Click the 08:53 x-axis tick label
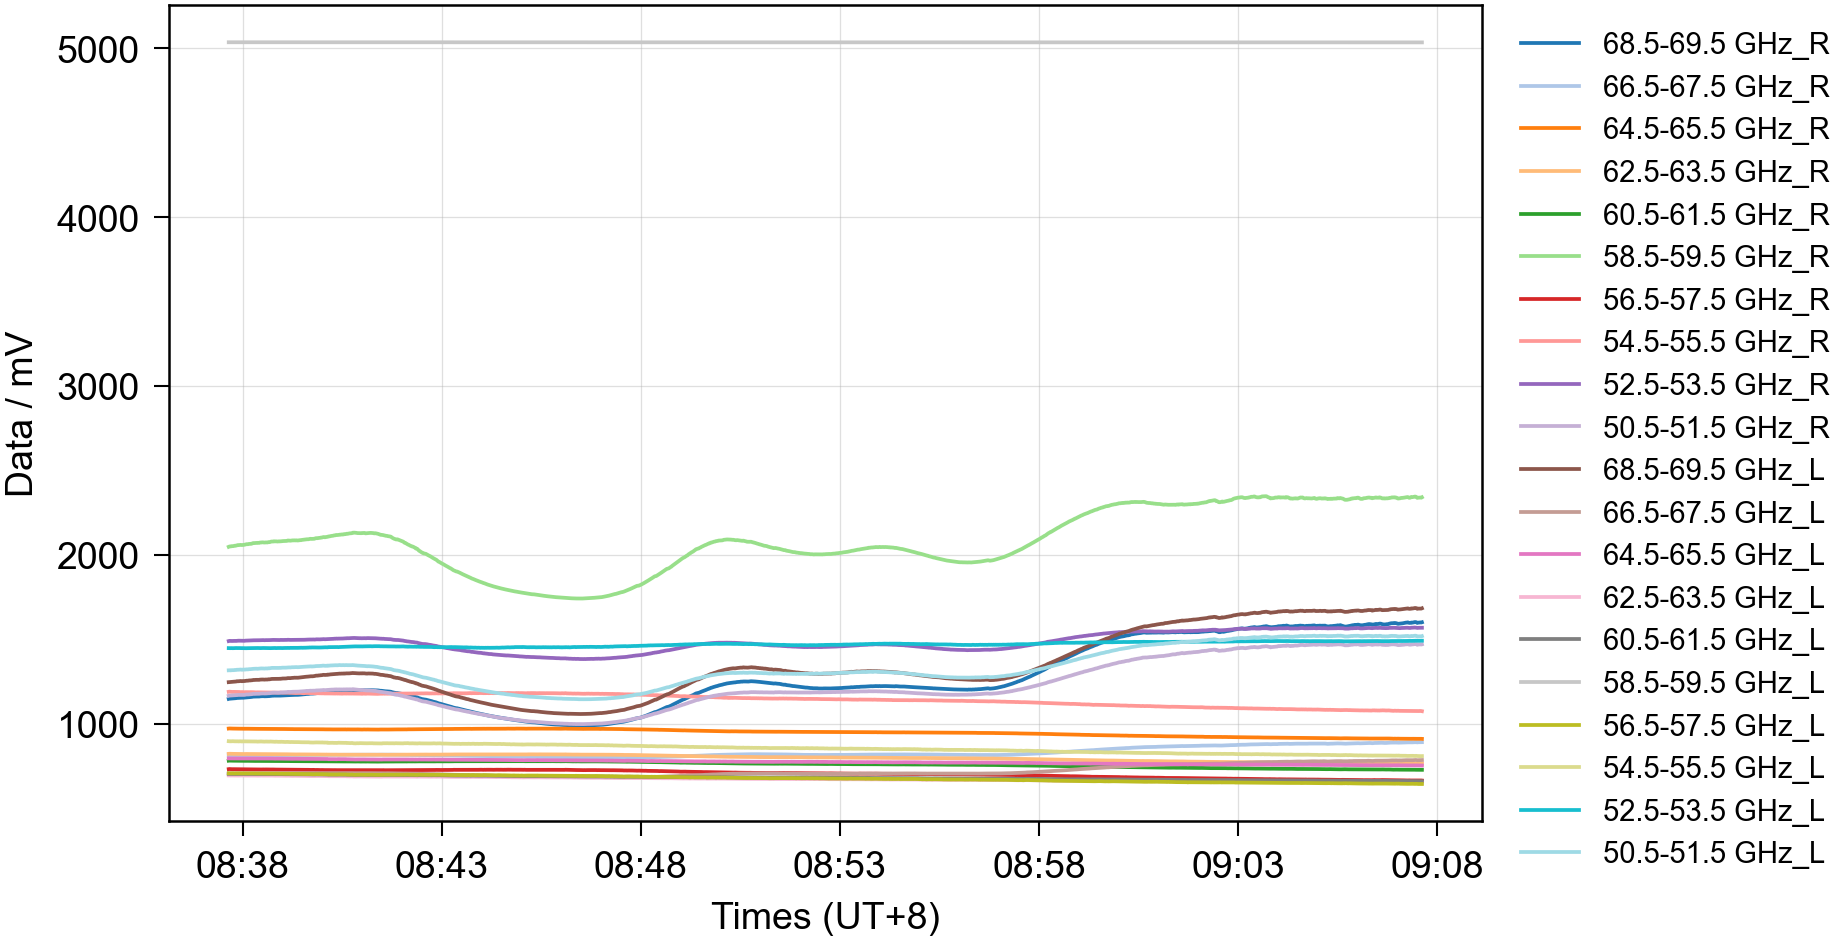The width and height of the screenshot is (1847, 941). point(839,865)
